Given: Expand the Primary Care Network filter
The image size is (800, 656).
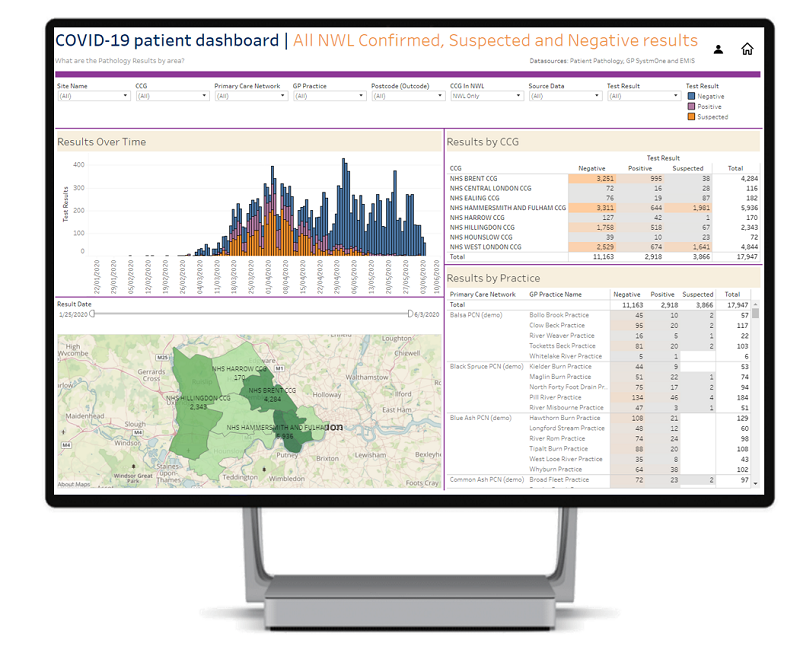Looking at the screenshot, I should (251, 96).
